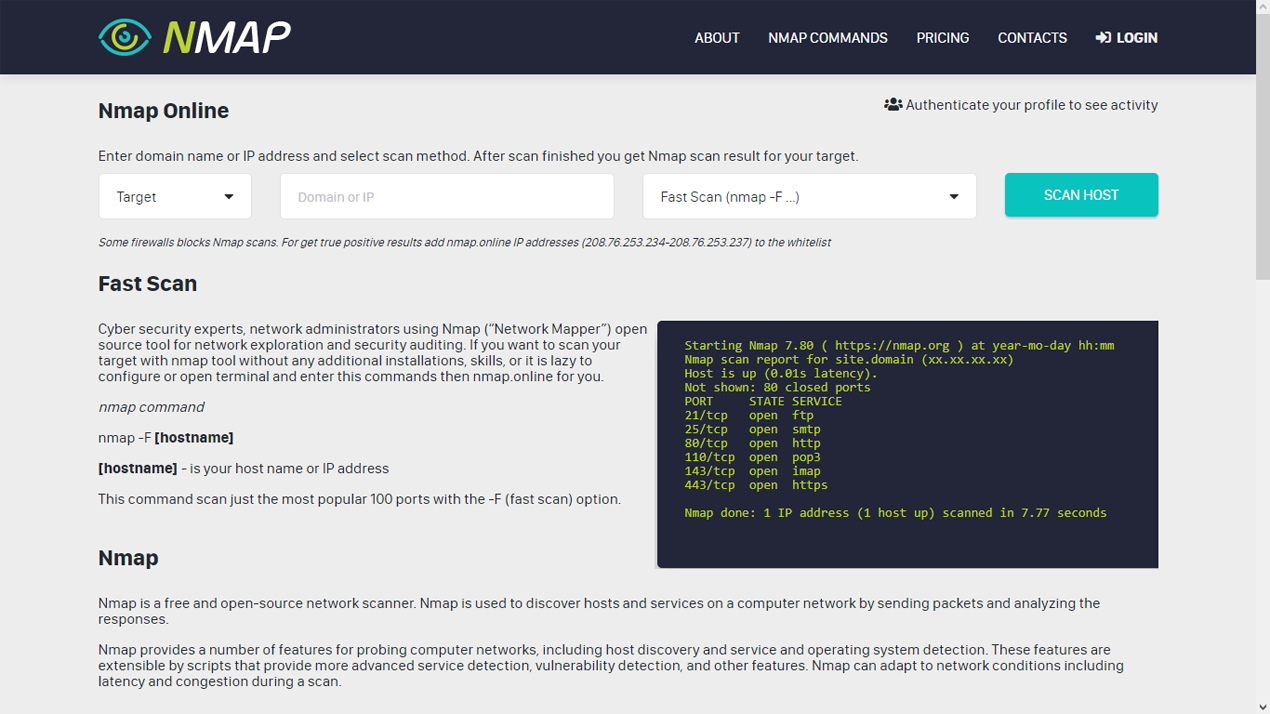
Task: Click the sign-in arrow icon beside LOGIN
Action: pyautogui.click(x=1103, y=38)
